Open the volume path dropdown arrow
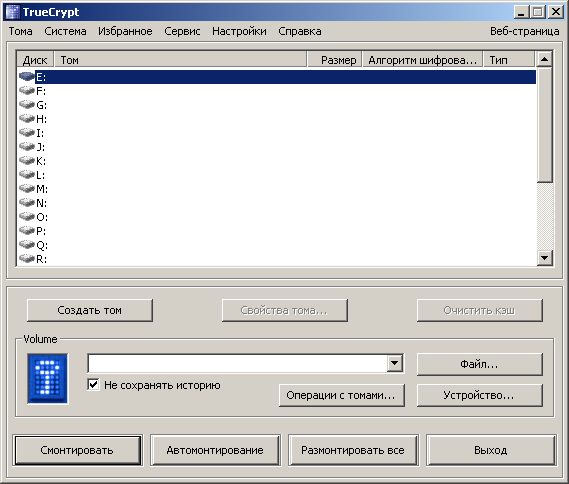The width and height of the screenshot is (569, 484). 394,363
